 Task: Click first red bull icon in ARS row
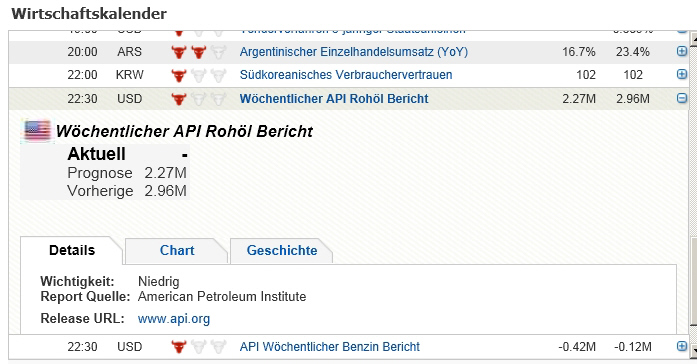pos(179,52)
